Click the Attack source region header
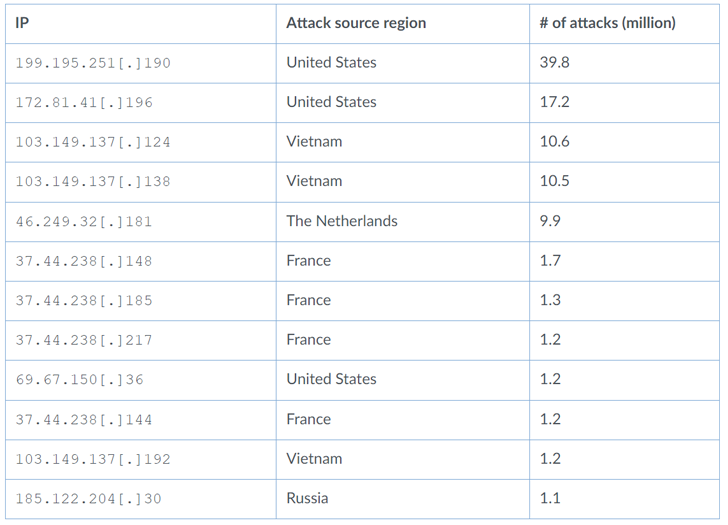 (356, 23)
